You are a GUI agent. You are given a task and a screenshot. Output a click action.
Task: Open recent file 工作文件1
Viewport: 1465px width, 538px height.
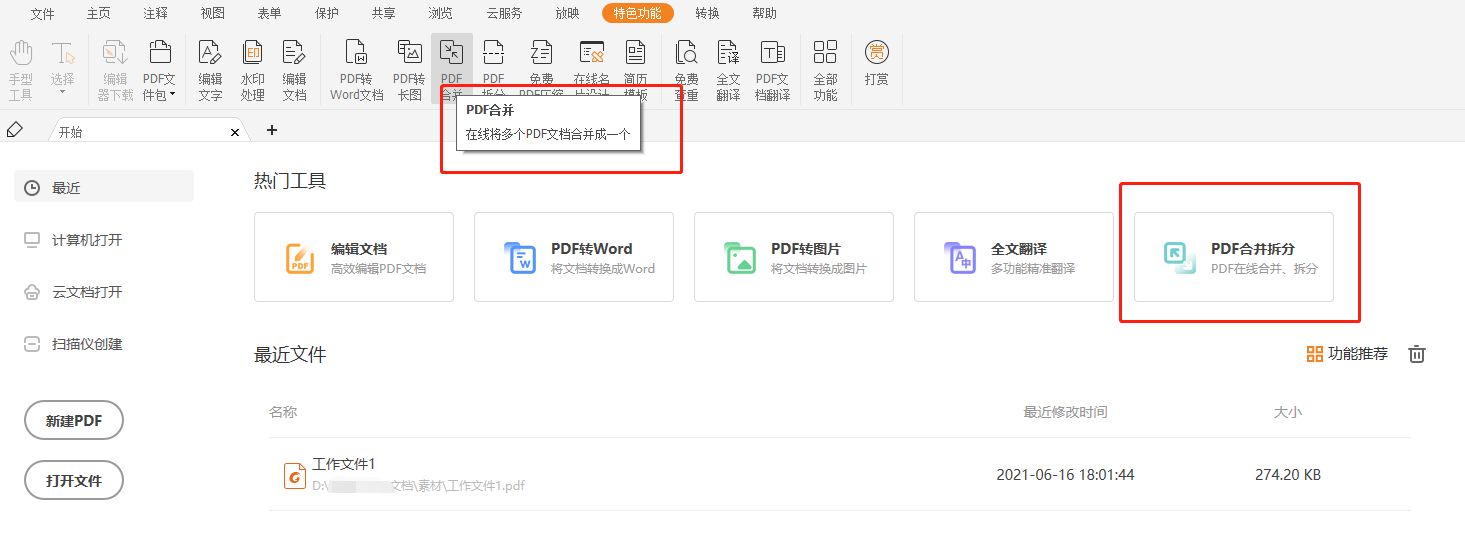point(840,474)
